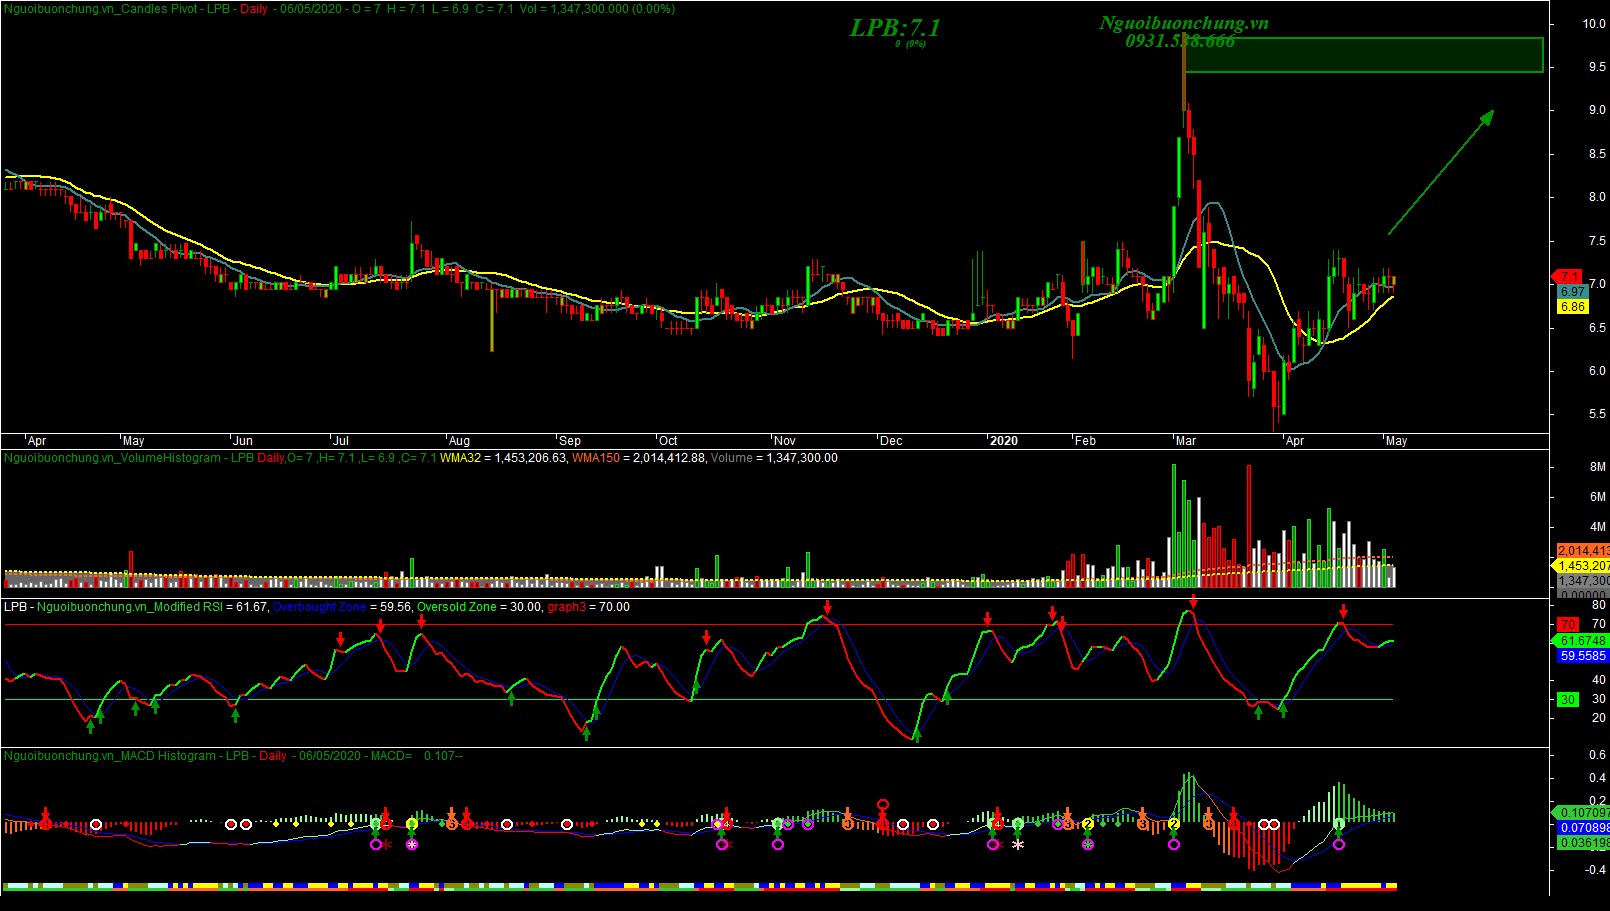Click the Oct label on the time axis
Viewport: 1610px width, 911px height.
(x=668, y=441)
